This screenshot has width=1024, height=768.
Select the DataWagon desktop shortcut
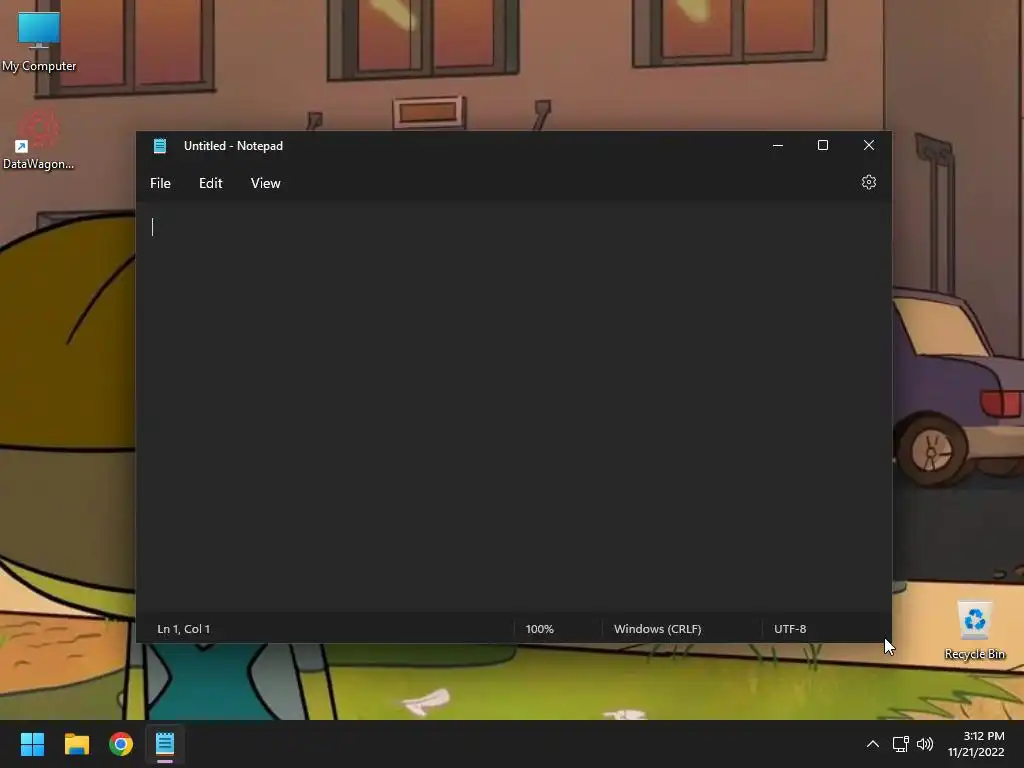[39, 140]
